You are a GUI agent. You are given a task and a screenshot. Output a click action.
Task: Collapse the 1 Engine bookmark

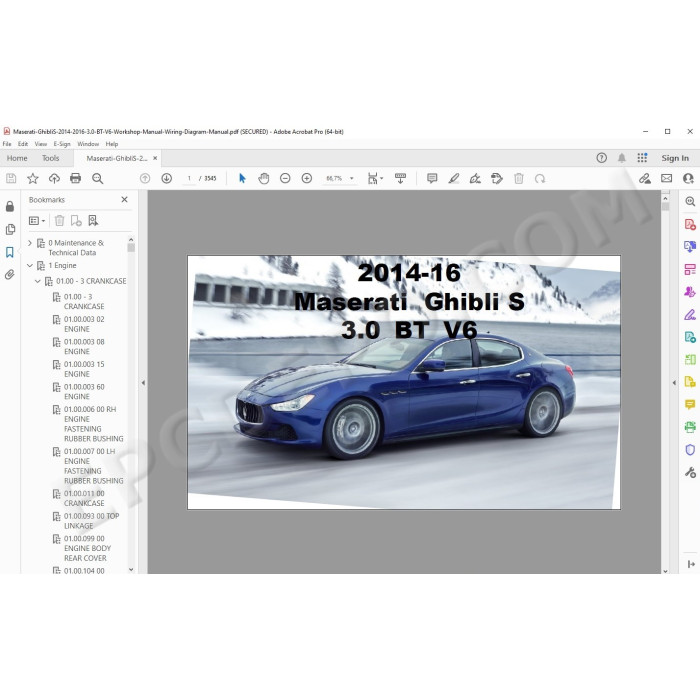tap(30, 265)
